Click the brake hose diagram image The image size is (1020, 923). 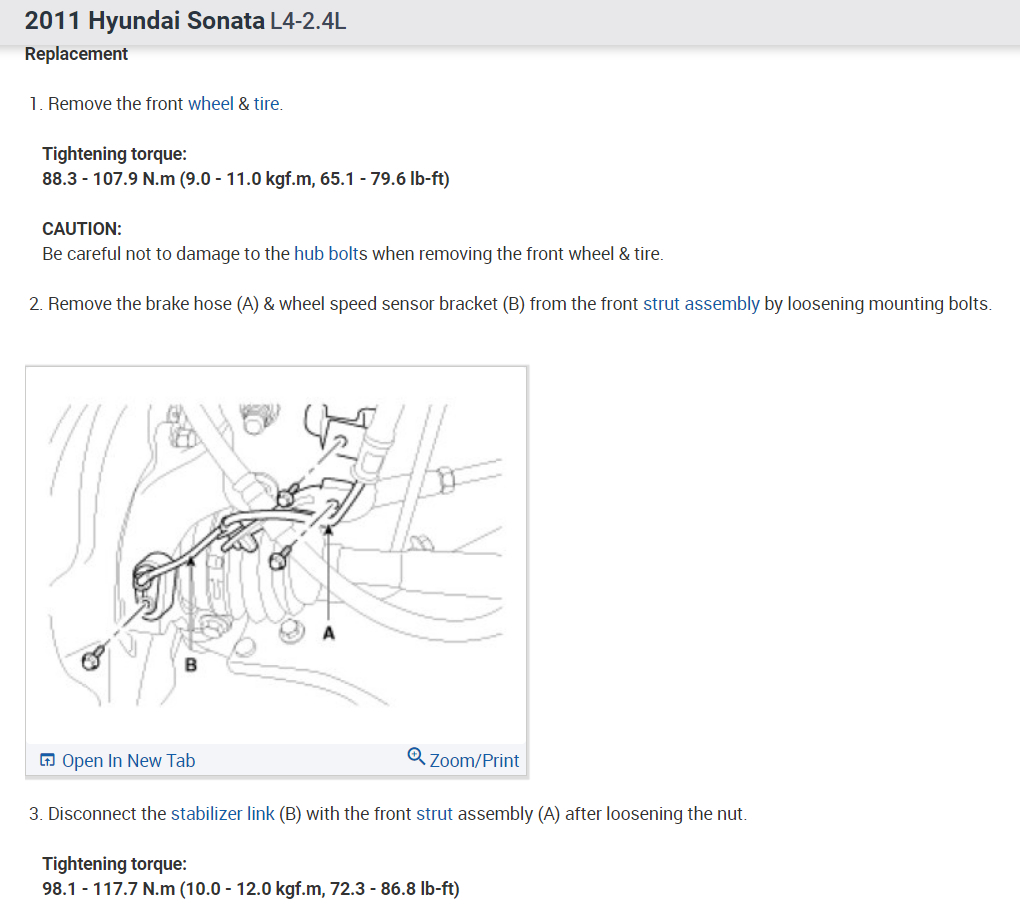[x=276, y=555]
